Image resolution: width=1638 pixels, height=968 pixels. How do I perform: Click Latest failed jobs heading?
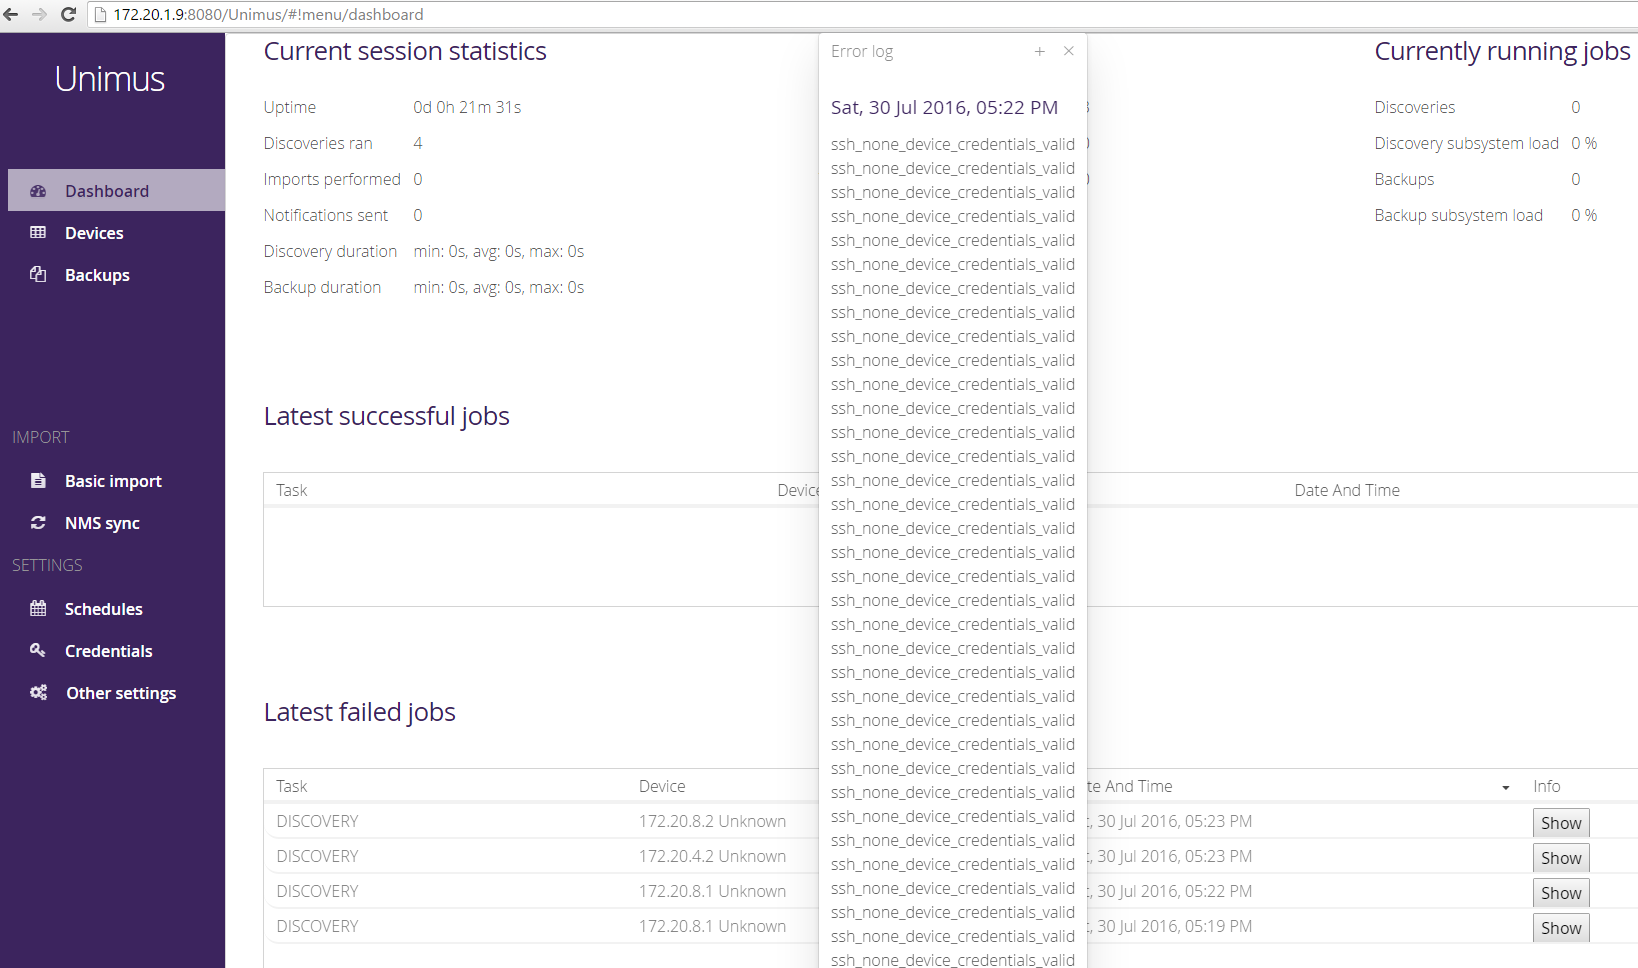[360, 712]
